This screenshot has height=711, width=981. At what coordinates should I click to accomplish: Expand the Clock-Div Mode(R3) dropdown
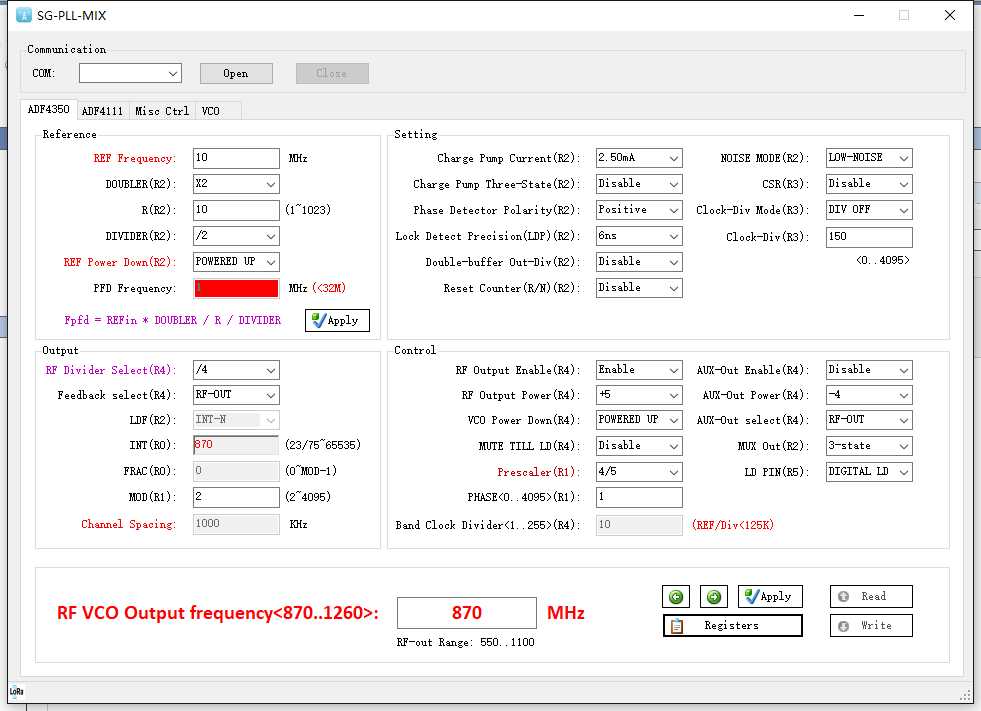[x=869, y=210]
